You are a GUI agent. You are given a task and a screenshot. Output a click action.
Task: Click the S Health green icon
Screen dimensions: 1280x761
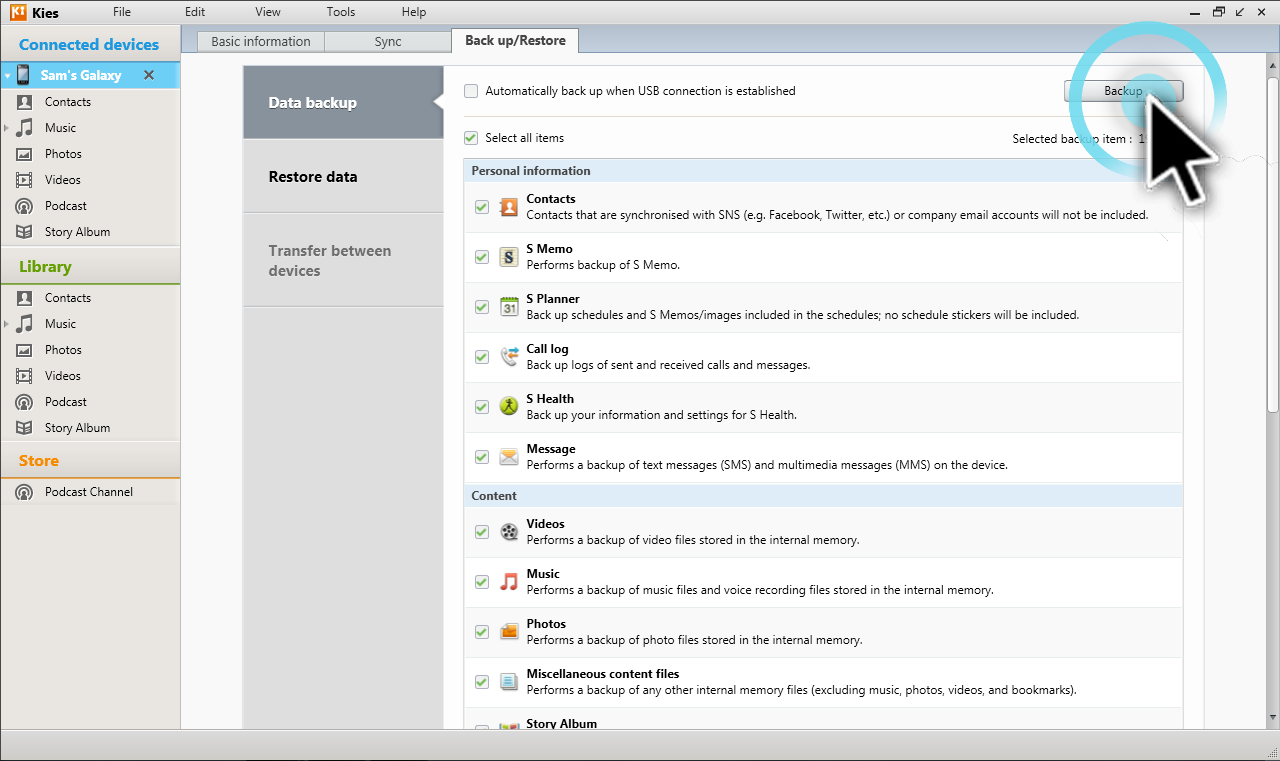tap(509, 407)
